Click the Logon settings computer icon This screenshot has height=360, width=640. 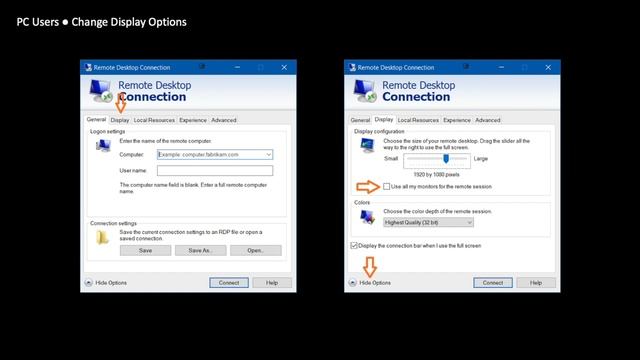103,145
